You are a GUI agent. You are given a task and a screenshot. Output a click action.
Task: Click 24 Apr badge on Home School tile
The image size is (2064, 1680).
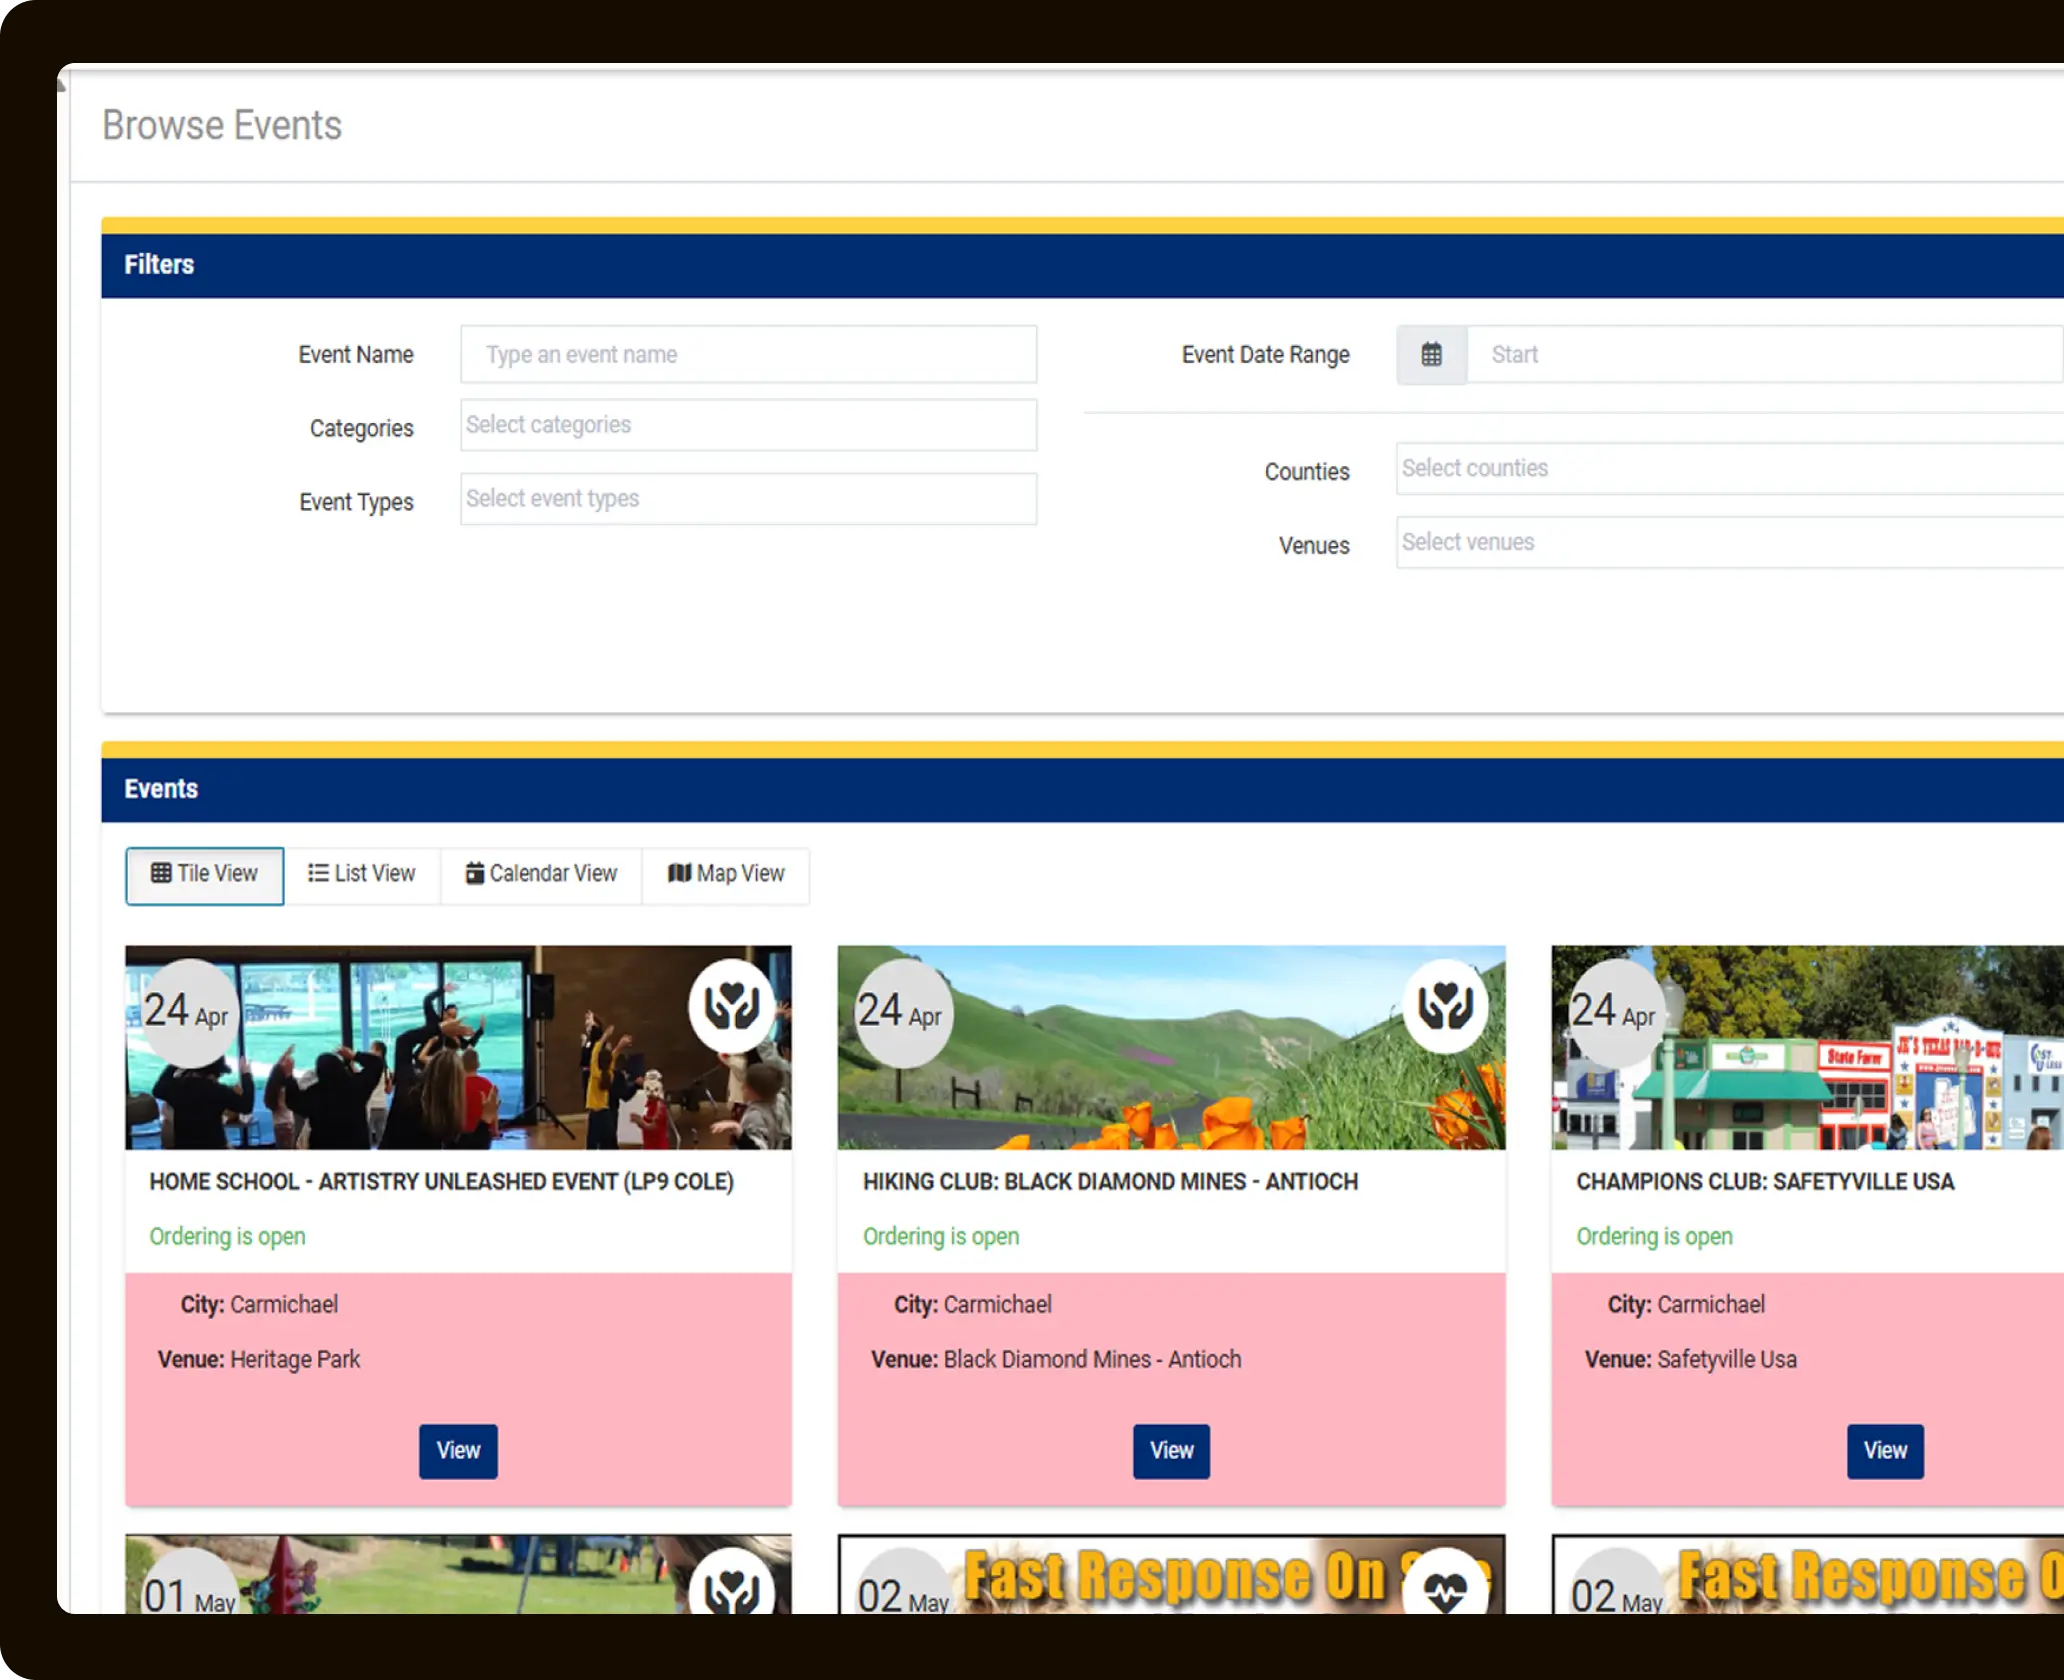click(x=186, y=1012)
